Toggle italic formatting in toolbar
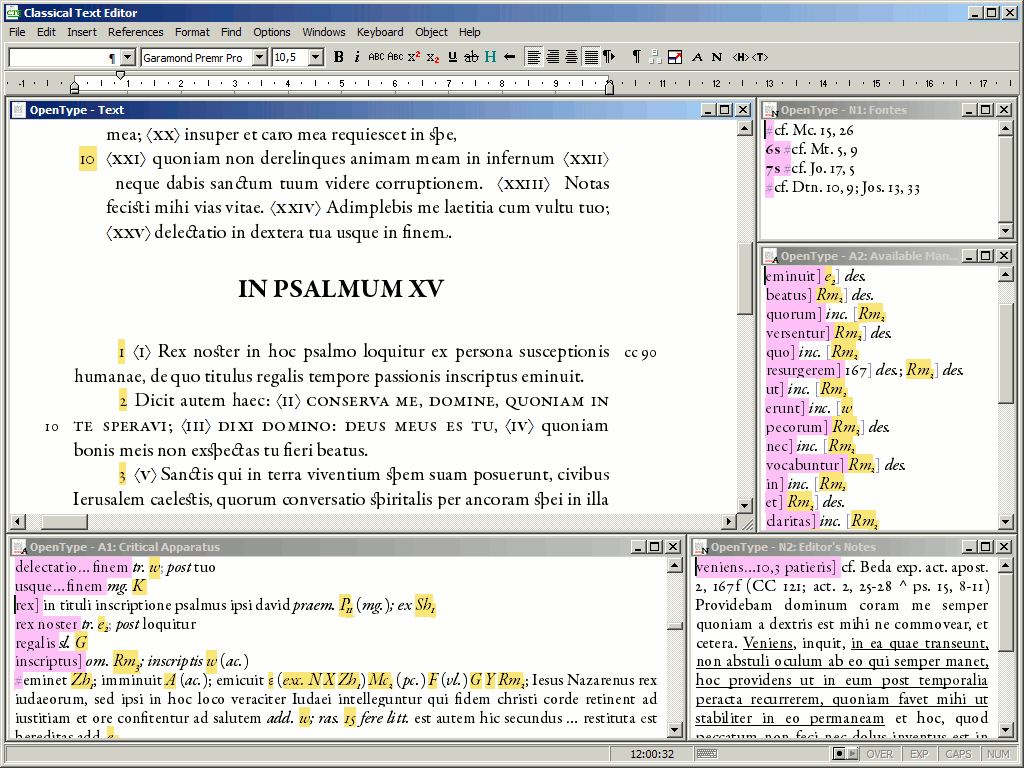This screenshot has height=768, width=1024. click(357, 57)
